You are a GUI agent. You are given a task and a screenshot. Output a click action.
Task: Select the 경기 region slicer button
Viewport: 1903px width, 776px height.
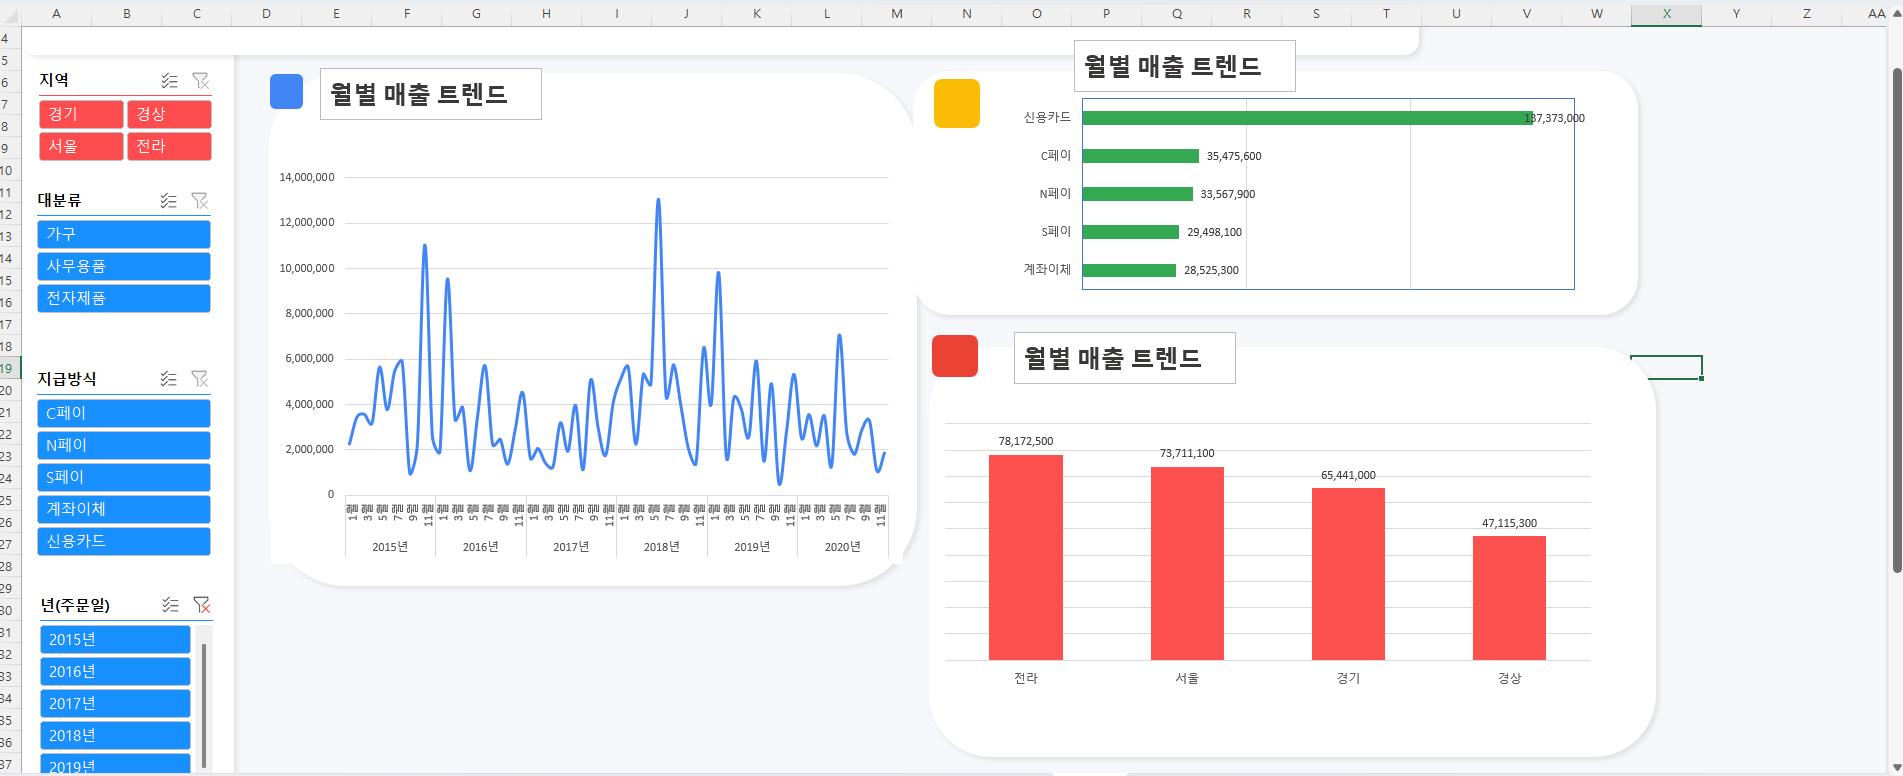click(81, 114)
